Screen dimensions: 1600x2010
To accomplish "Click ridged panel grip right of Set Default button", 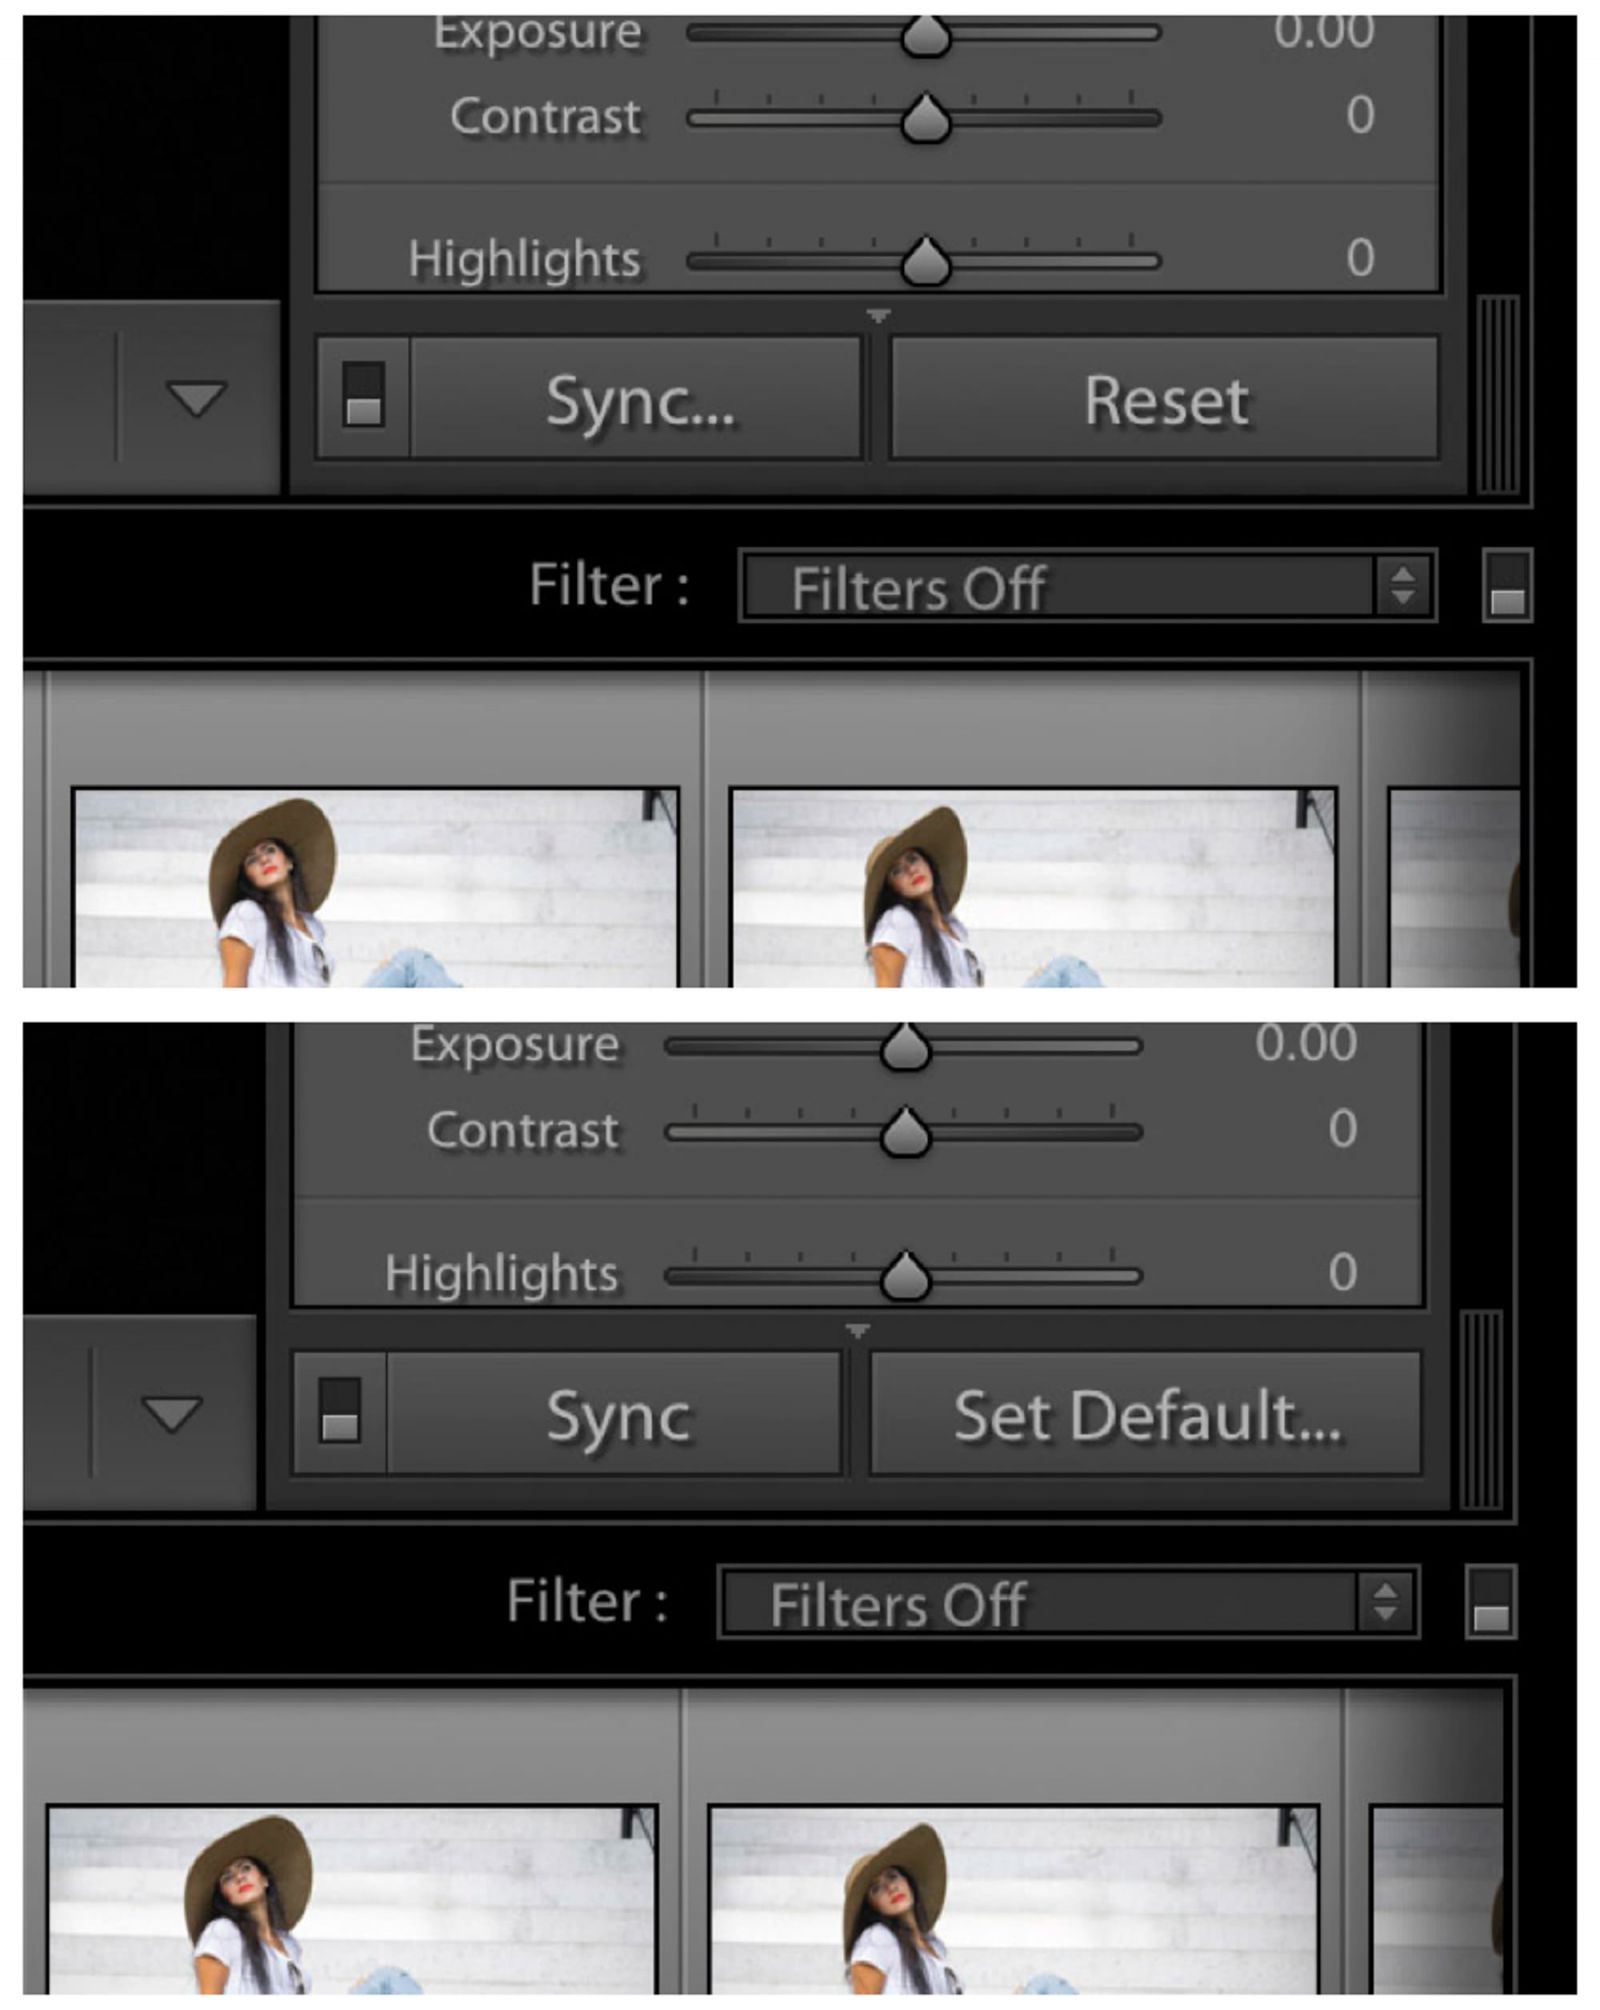I will point(1481,1410).
